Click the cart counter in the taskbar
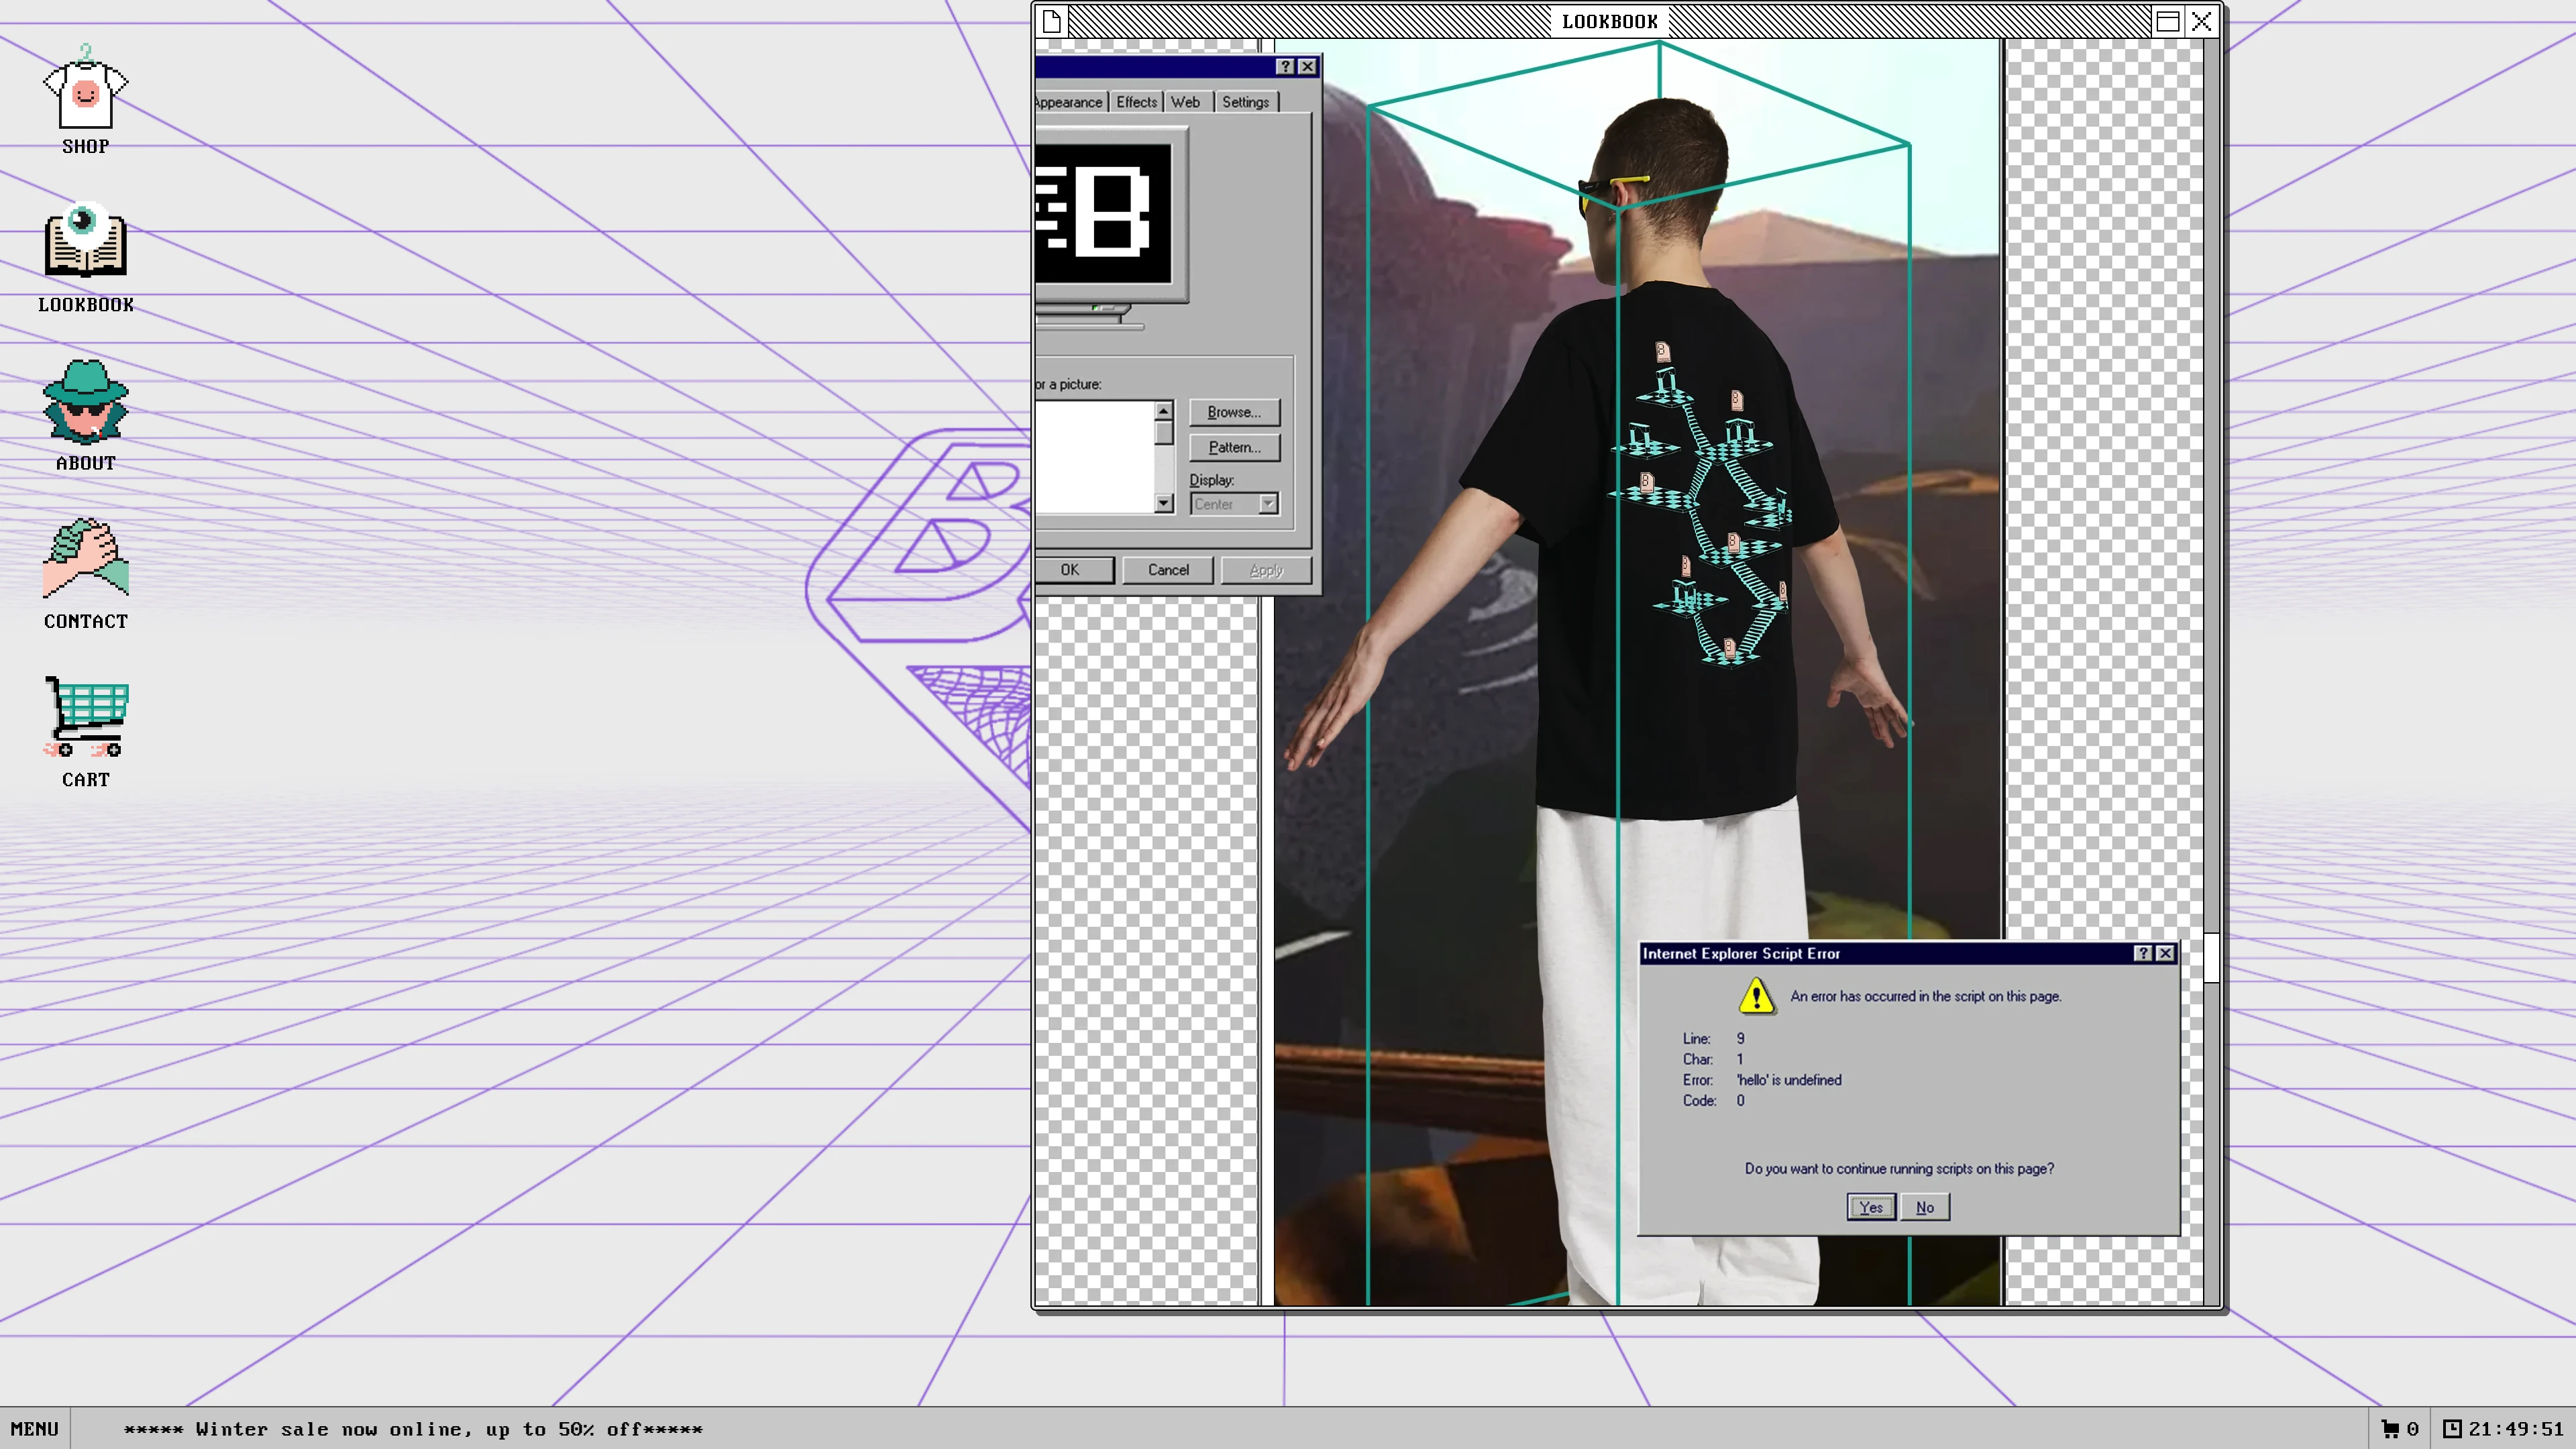This screenshot has height=1449, width=2576. pyautogui.click(x=2400, y=1429)
